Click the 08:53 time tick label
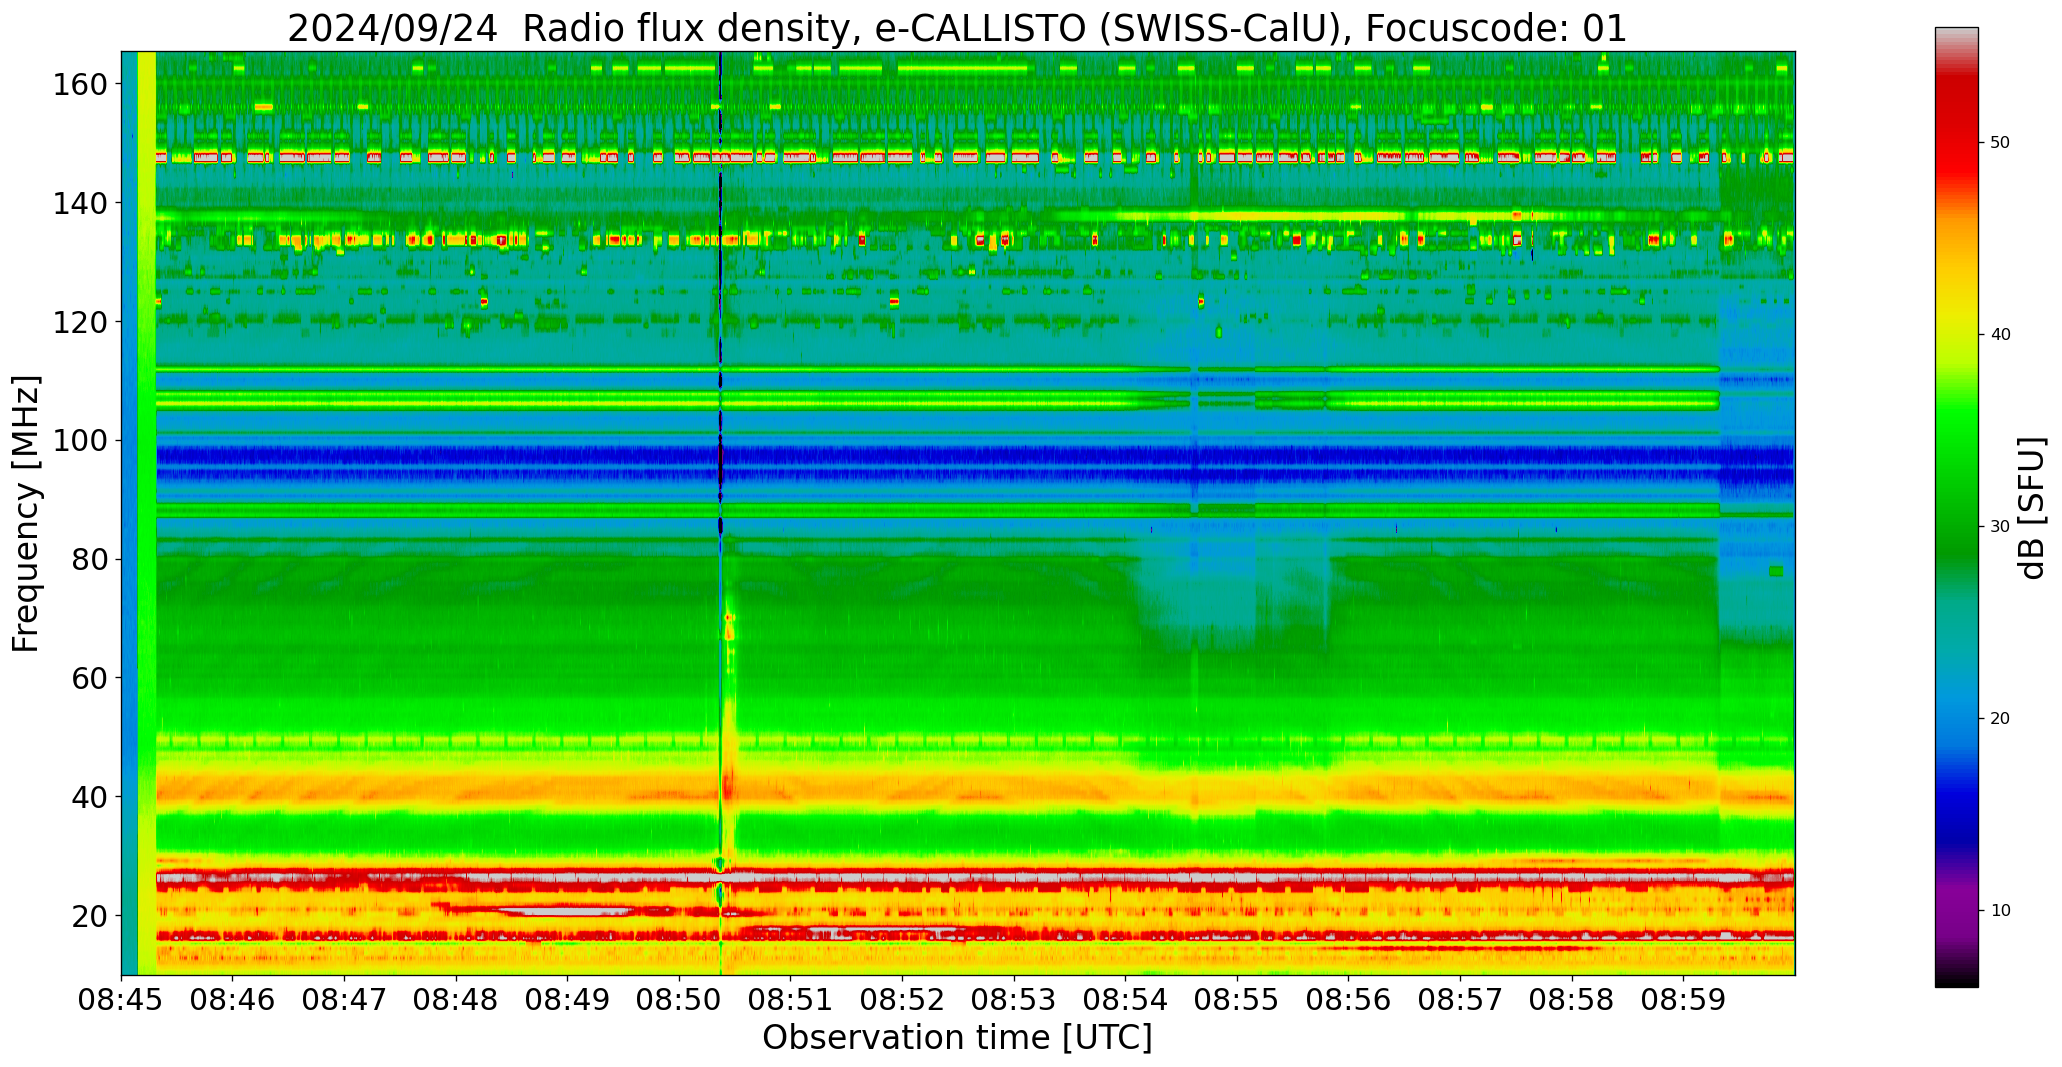The height and width of the screenshot is (1067, 2062). pos(1014,1001)
